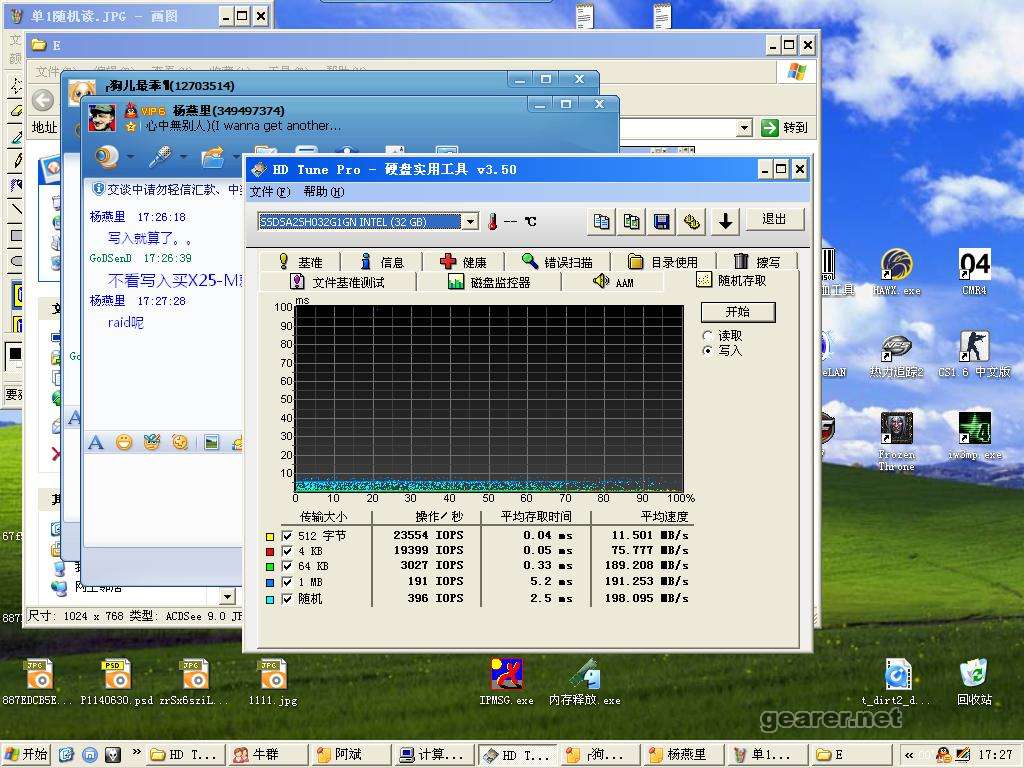Toggle the 4 KB checkbox
Image resolution: width=1024 pixels, height=768 pixels.
287,551
